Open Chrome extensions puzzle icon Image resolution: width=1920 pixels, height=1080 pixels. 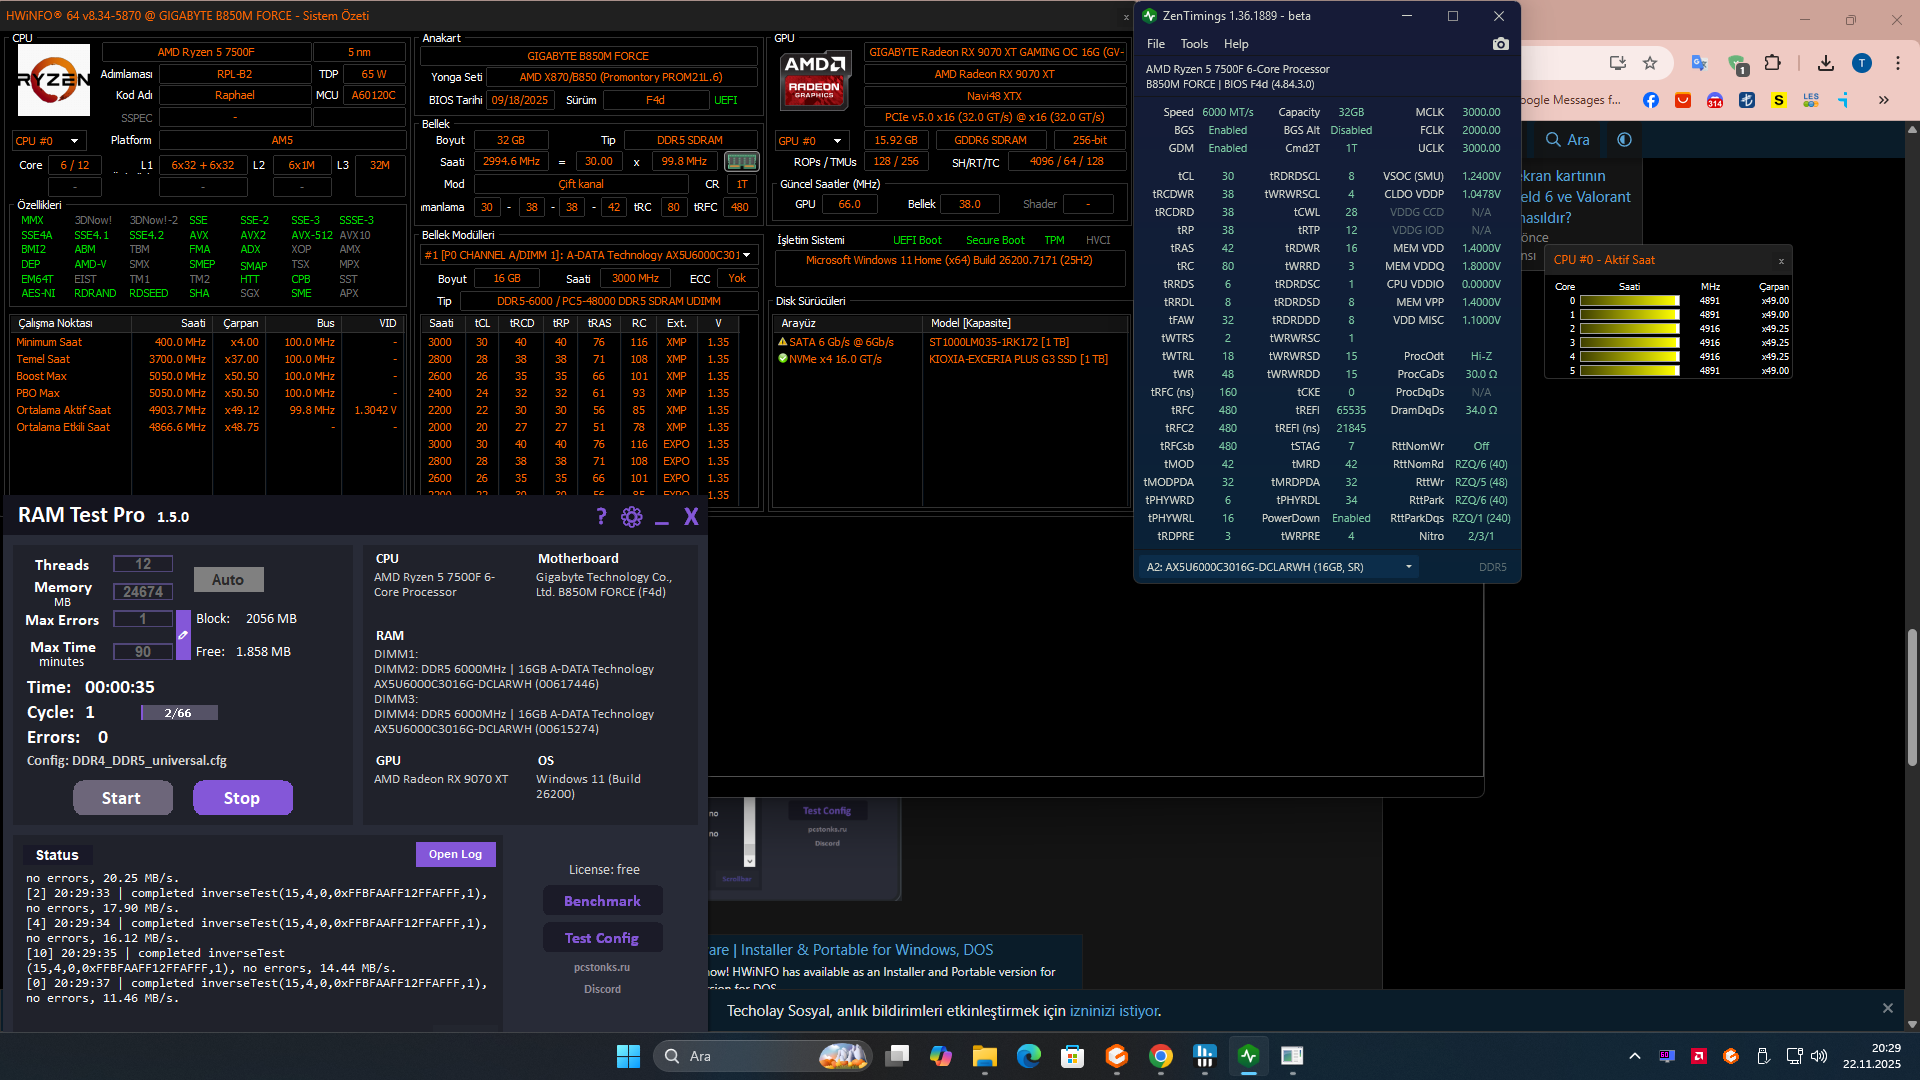[1773, 63]
